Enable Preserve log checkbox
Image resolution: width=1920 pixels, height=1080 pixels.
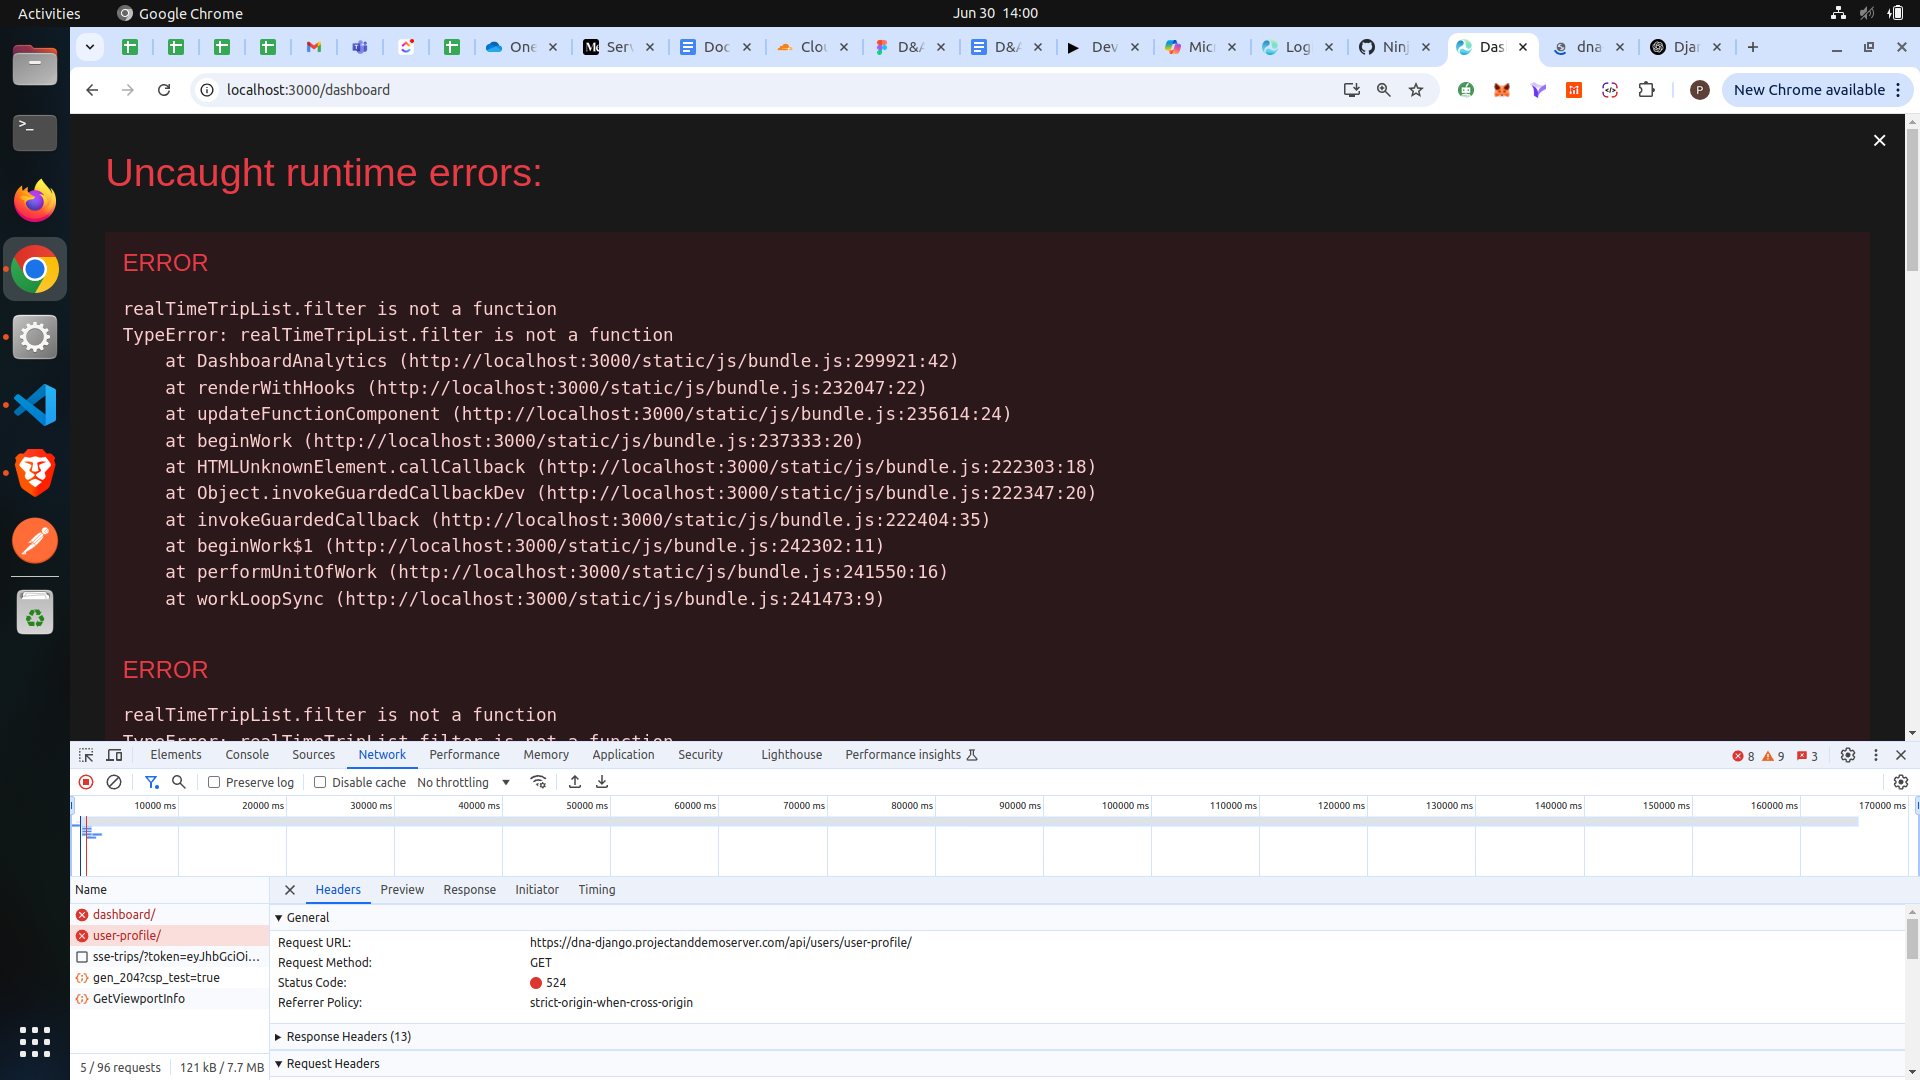point(214,782)
